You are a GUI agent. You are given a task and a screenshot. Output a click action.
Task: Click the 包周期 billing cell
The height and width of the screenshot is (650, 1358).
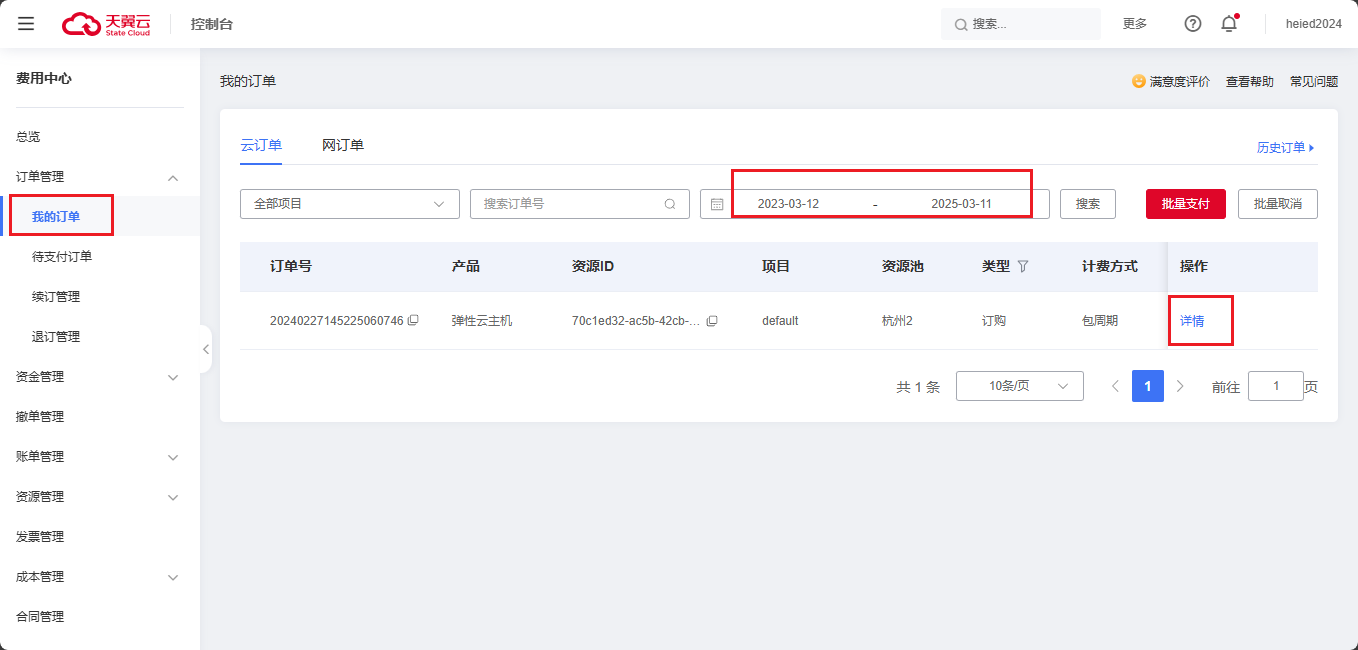pos(1100,321)
